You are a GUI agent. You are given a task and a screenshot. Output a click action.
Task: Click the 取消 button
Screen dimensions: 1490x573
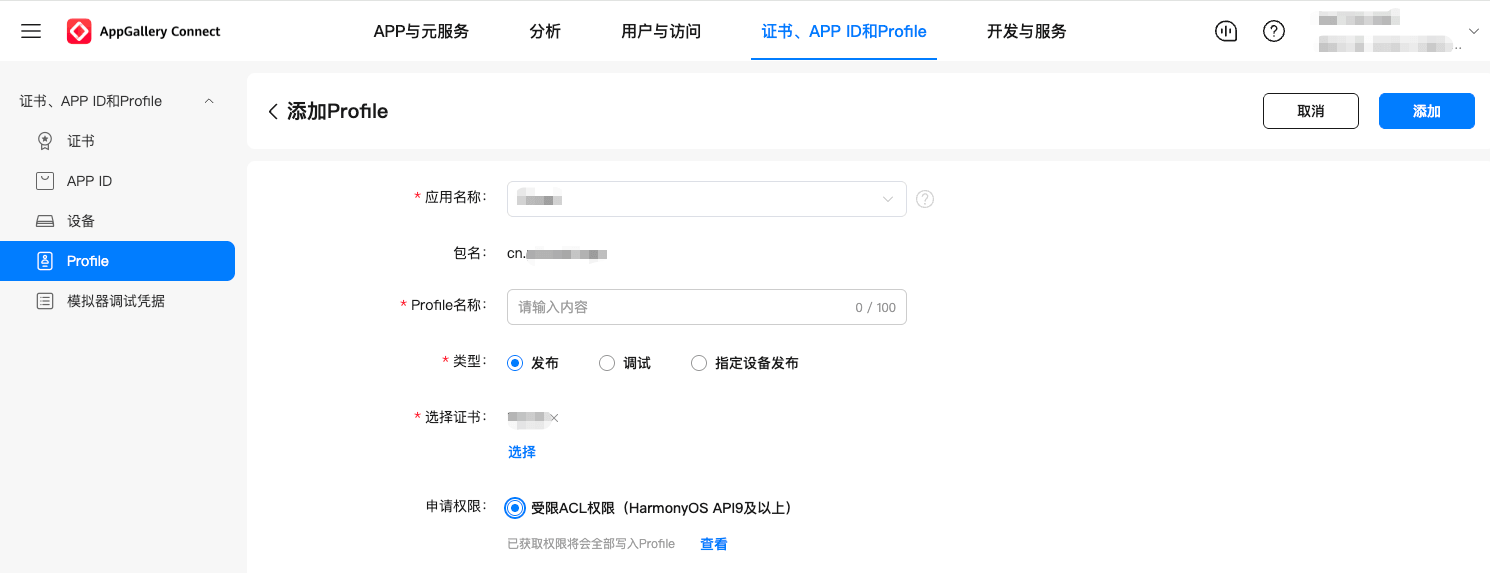[1311, 111]
